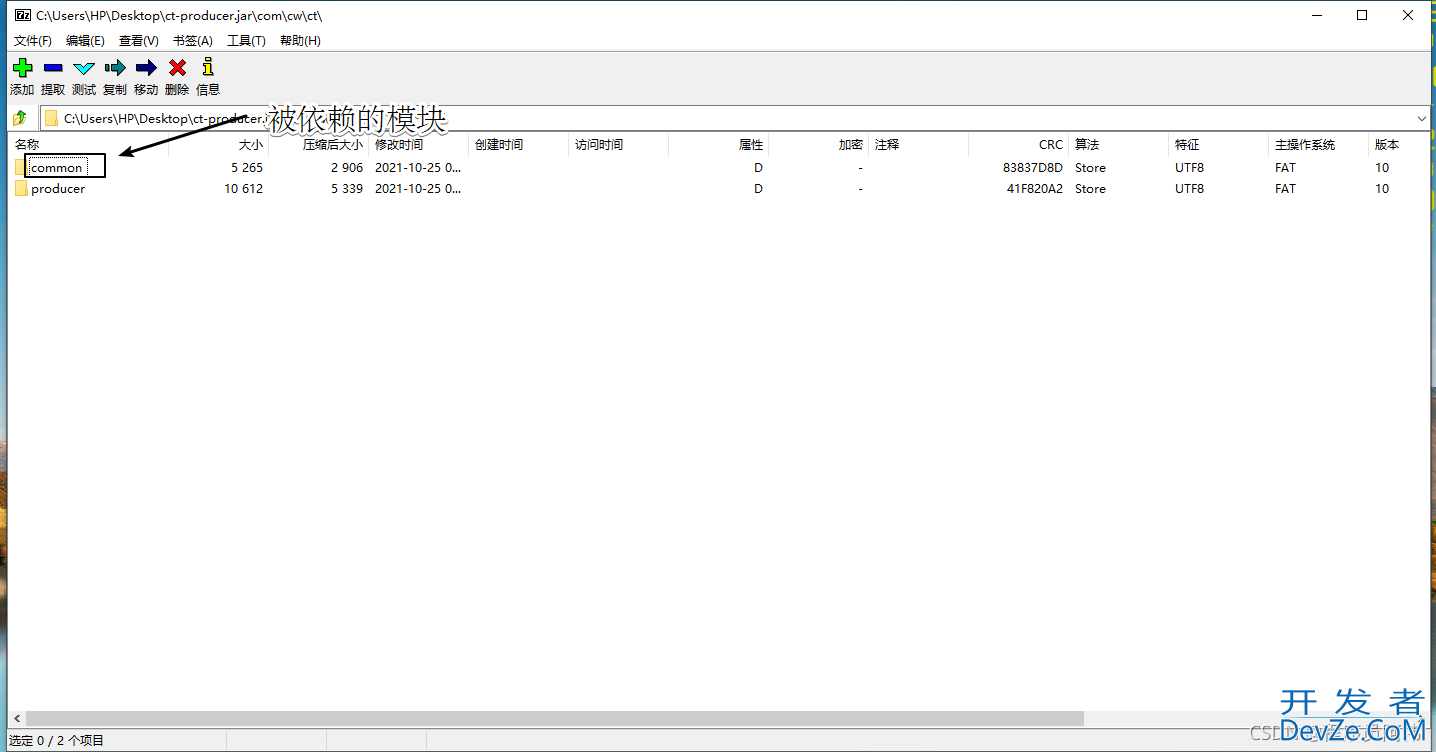Viewport: 1436px width, 752px height.
Task: Click size value 10 612
Action: click(244, 188)
